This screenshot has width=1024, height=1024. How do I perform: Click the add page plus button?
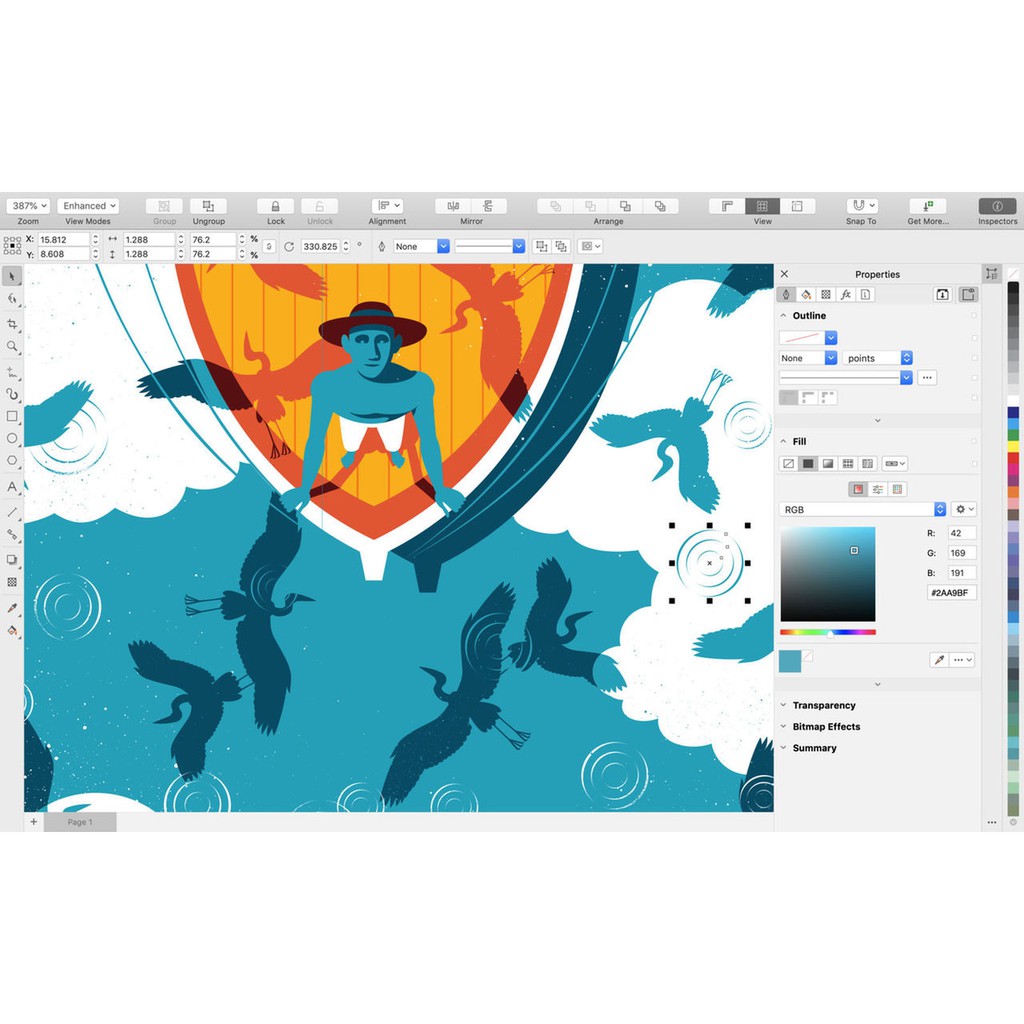pos(33,822)
